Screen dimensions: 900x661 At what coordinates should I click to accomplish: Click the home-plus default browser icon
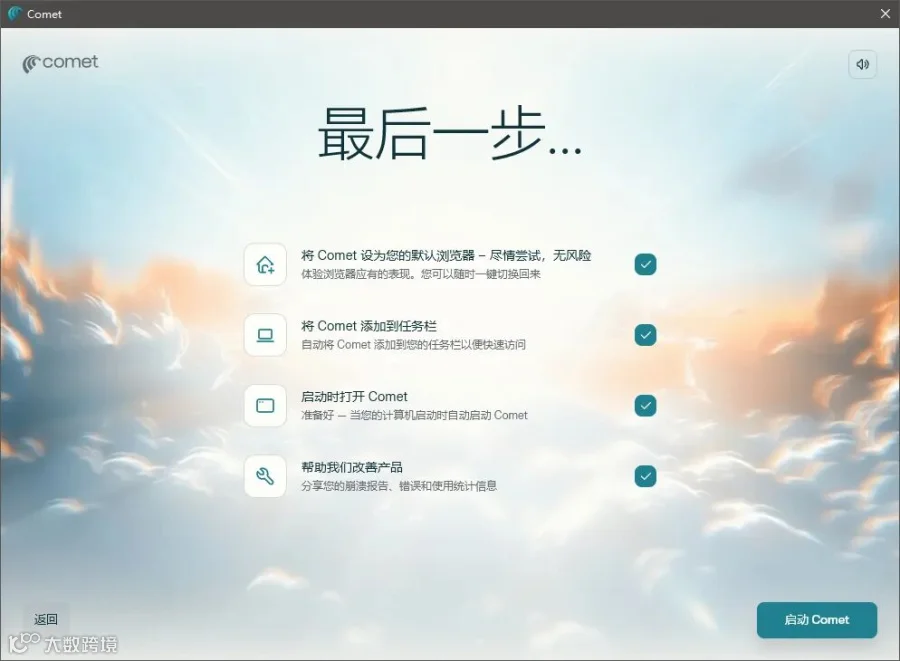(265, 265)
